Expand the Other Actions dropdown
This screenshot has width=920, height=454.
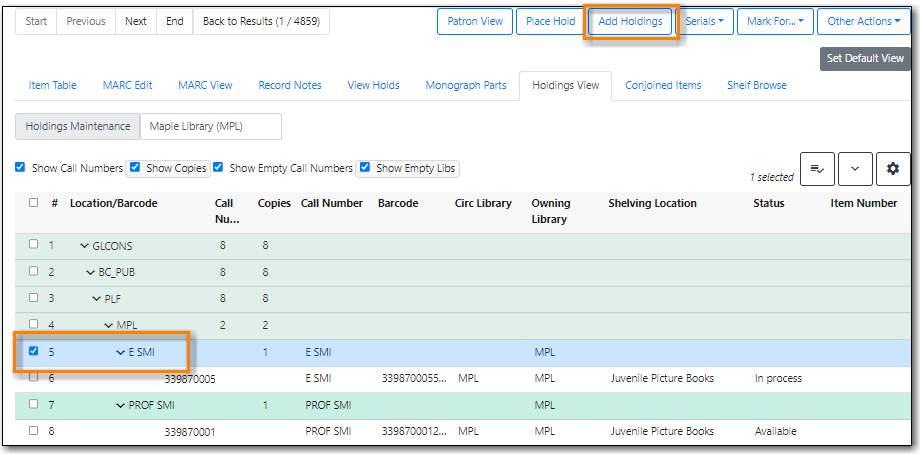tap(862, 21)
